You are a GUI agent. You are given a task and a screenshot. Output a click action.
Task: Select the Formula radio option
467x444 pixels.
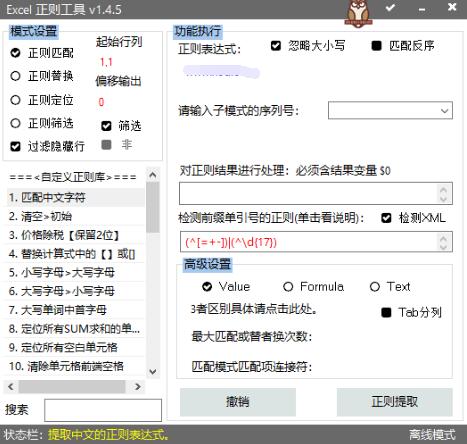(x=288, y=287)
